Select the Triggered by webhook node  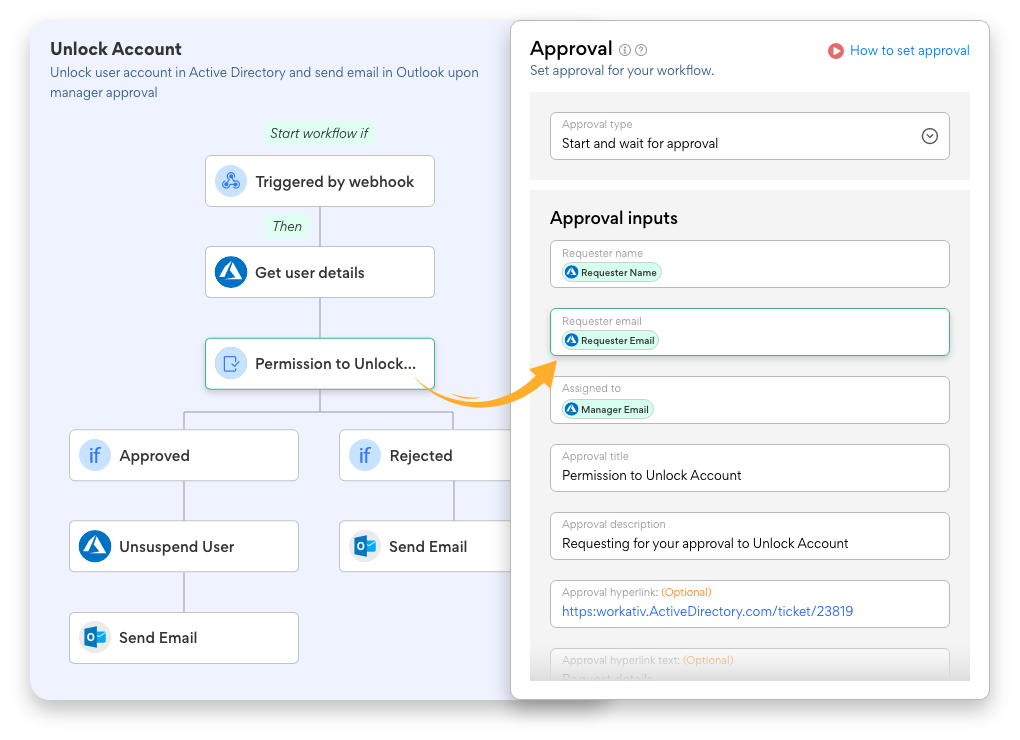(x=320, y=181)
